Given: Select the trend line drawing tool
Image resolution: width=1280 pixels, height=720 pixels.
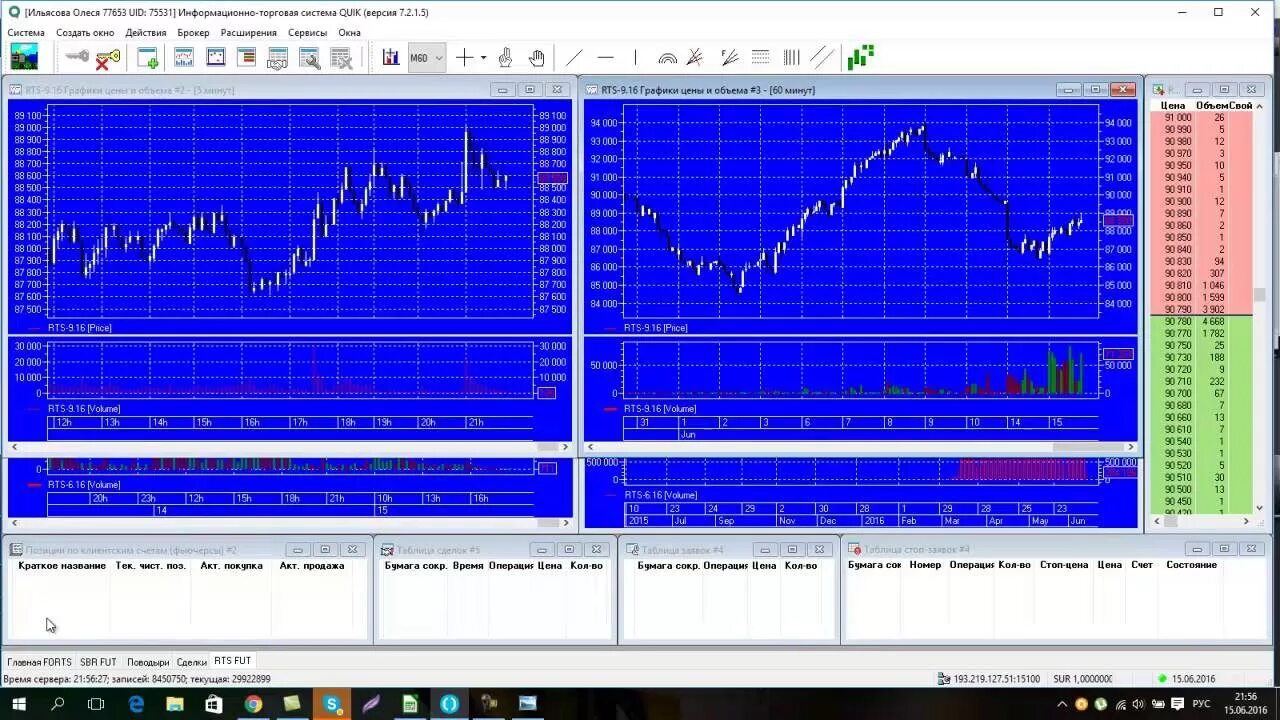Looking at the screenshot, I should (x=574, y=58).
